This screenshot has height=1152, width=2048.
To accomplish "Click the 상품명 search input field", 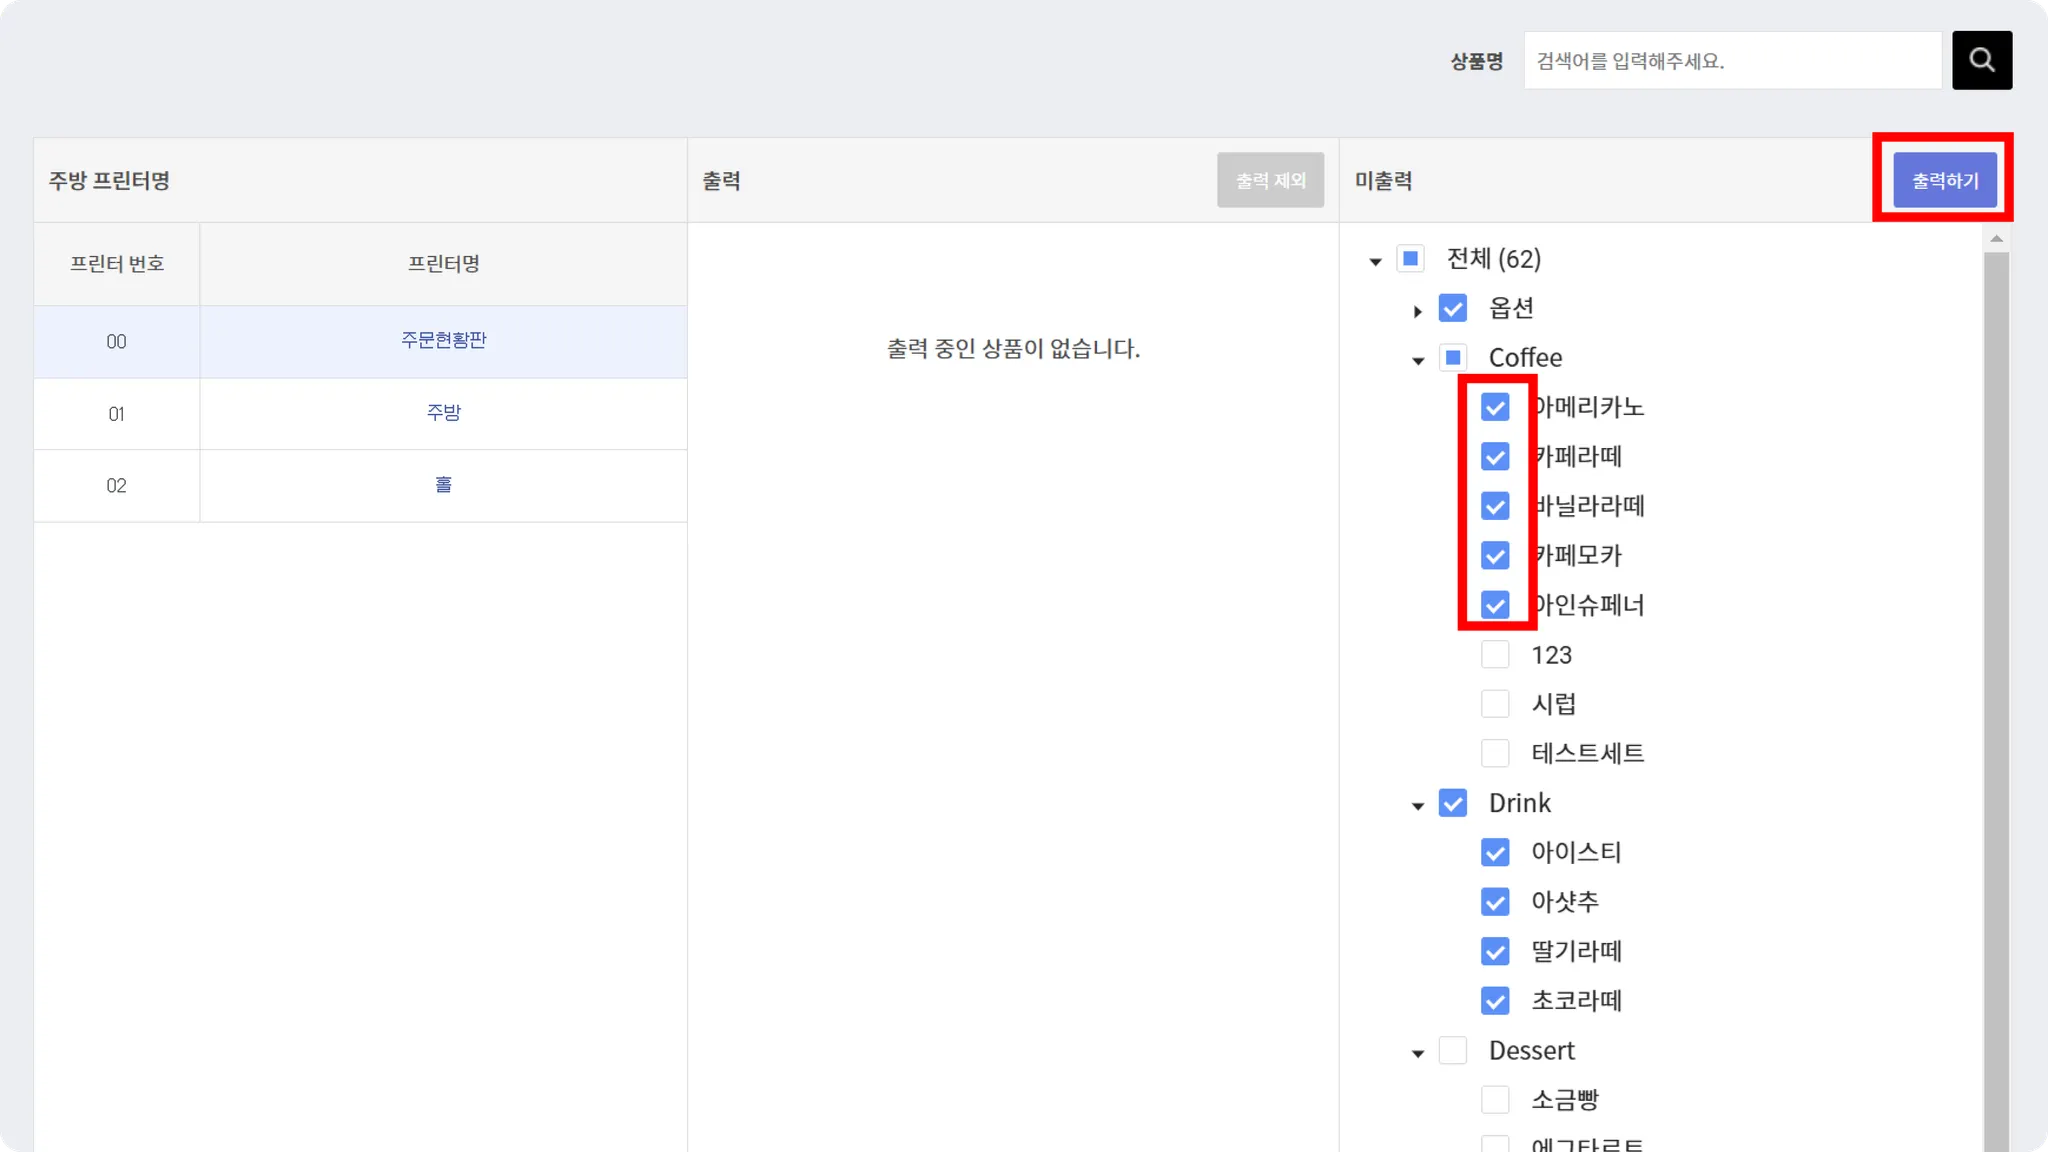I will [x=1732, y=60].
